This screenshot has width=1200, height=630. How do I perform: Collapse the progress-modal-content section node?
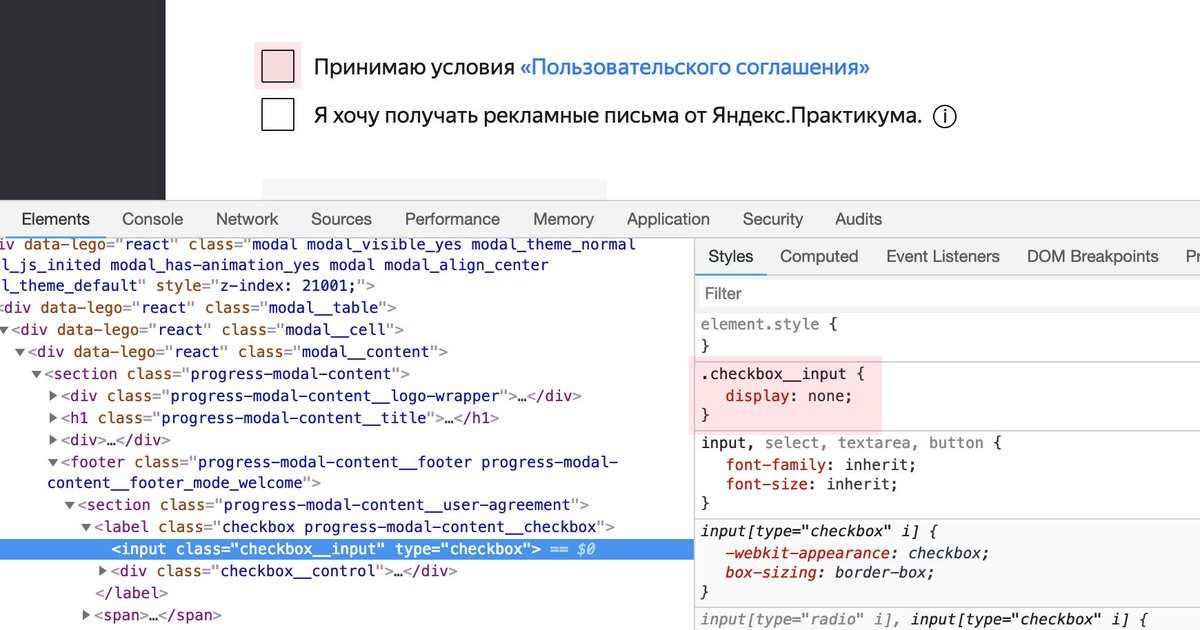(x=37, y=374)
